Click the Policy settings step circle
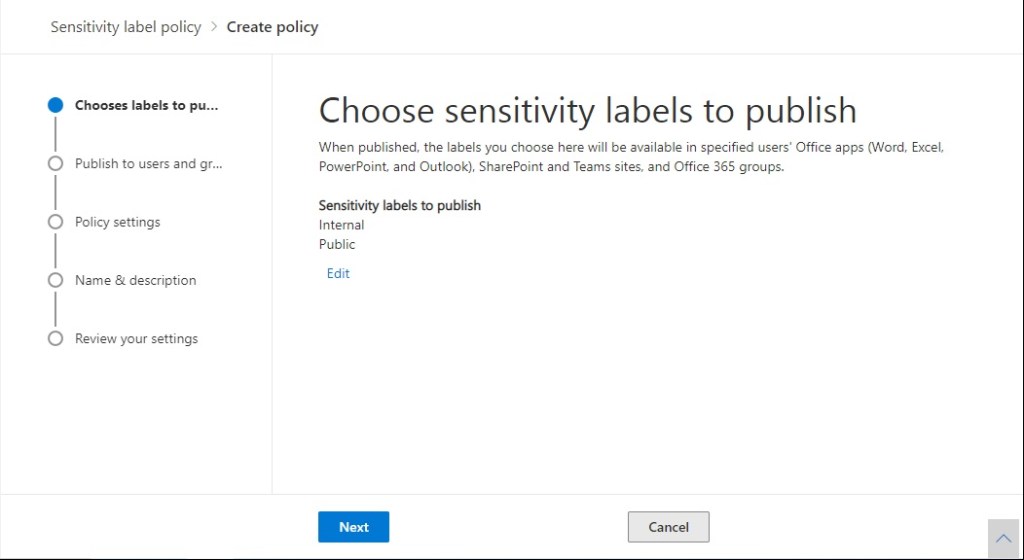Viewport: 1024px width, 560px height. point(56,222)
